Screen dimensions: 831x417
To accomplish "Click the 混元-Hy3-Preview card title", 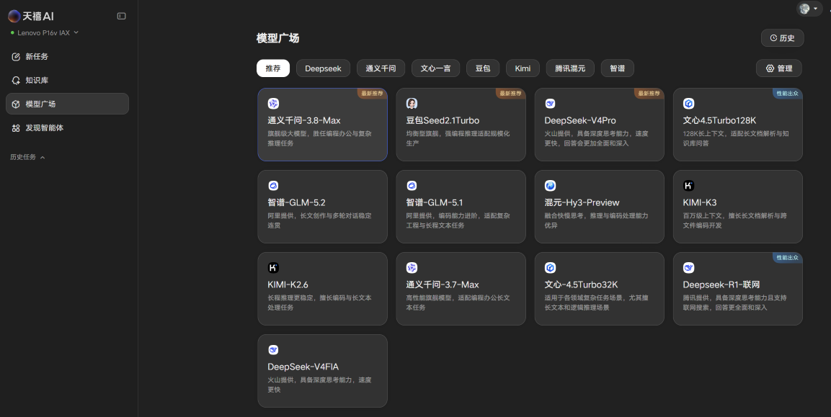I will pos(582,203).
